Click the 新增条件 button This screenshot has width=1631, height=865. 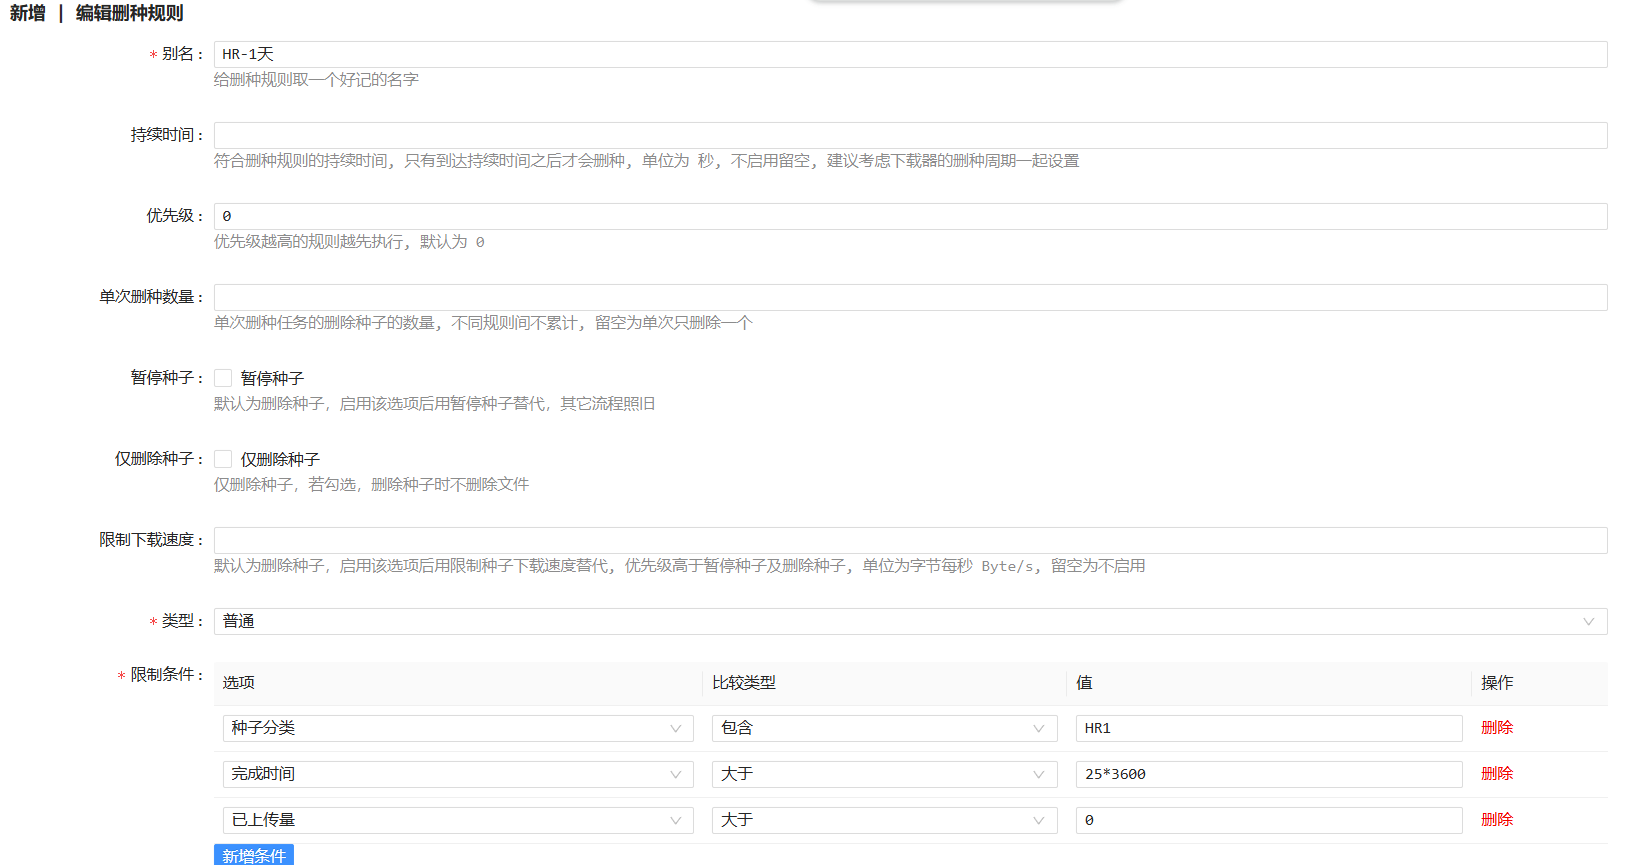click(x=254, y=855)
